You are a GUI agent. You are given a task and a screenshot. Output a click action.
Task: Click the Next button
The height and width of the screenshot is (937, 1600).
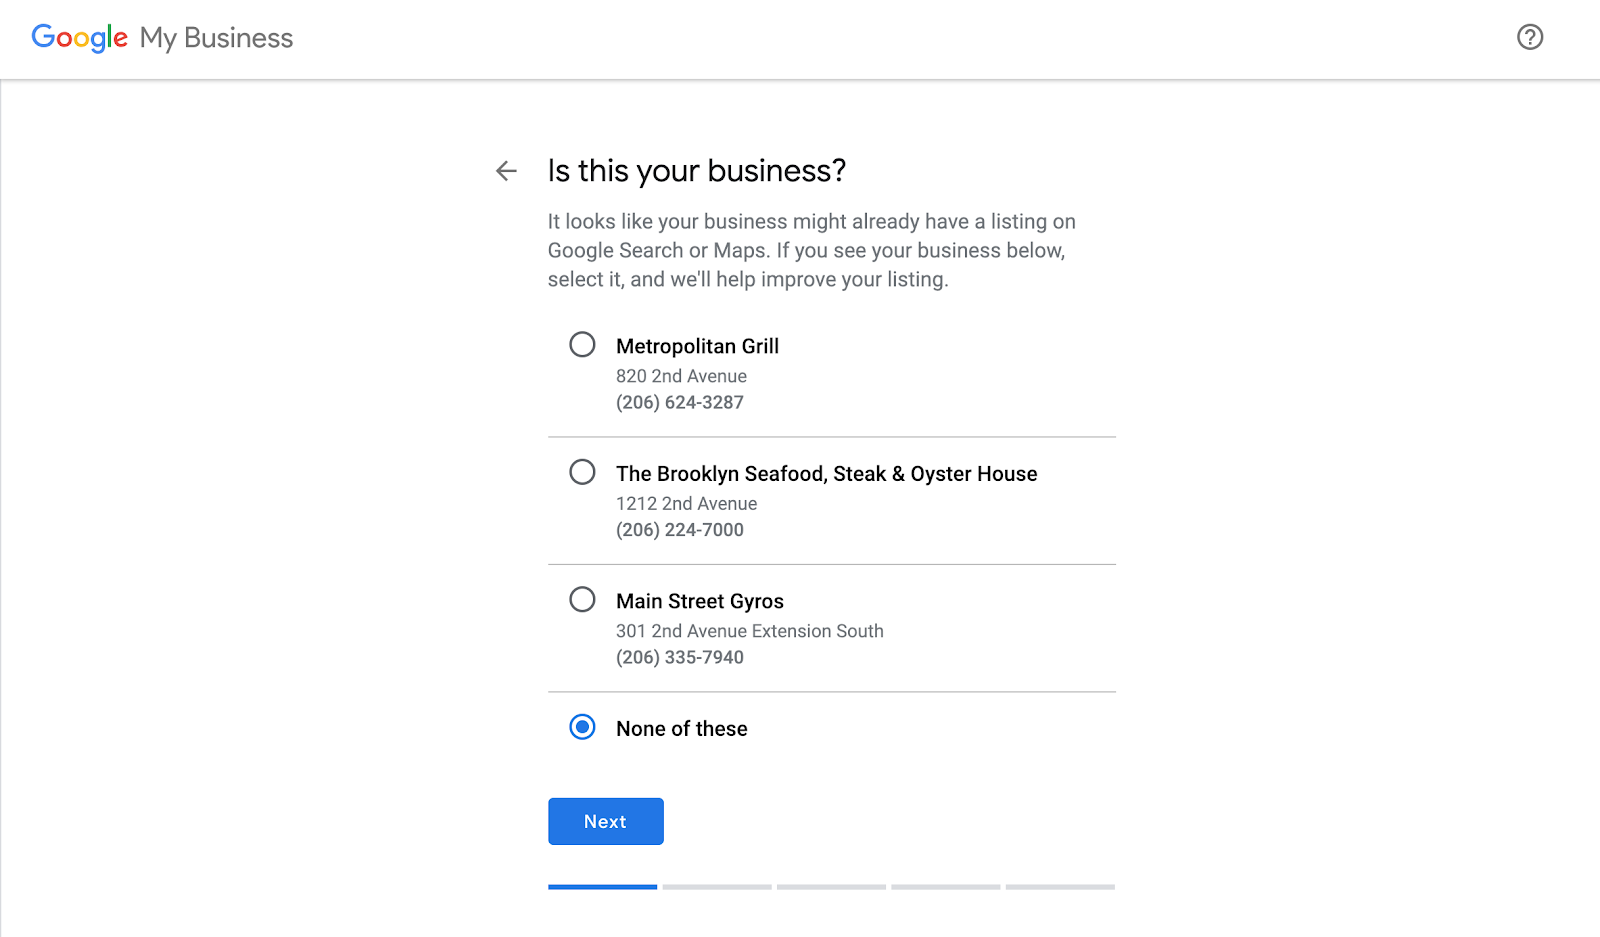[606, 821]
